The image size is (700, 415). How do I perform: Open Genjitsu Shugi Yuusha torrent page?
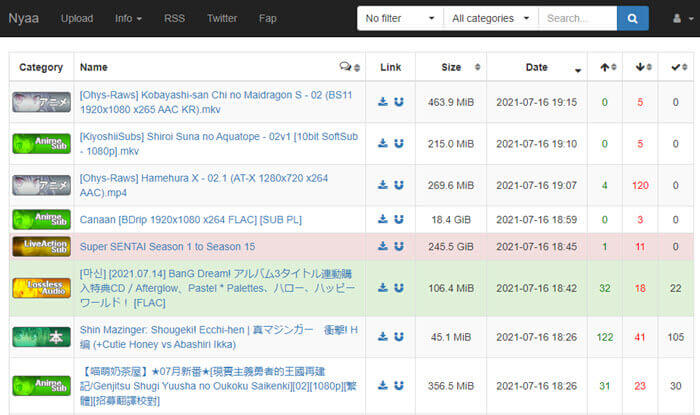click(218, 386)
